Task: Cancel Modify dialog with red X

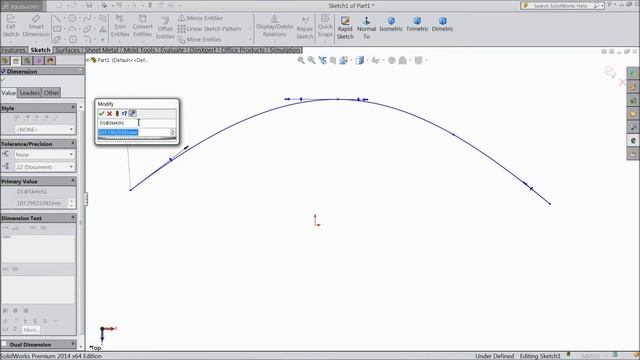Action: click(x=109, y=113)
